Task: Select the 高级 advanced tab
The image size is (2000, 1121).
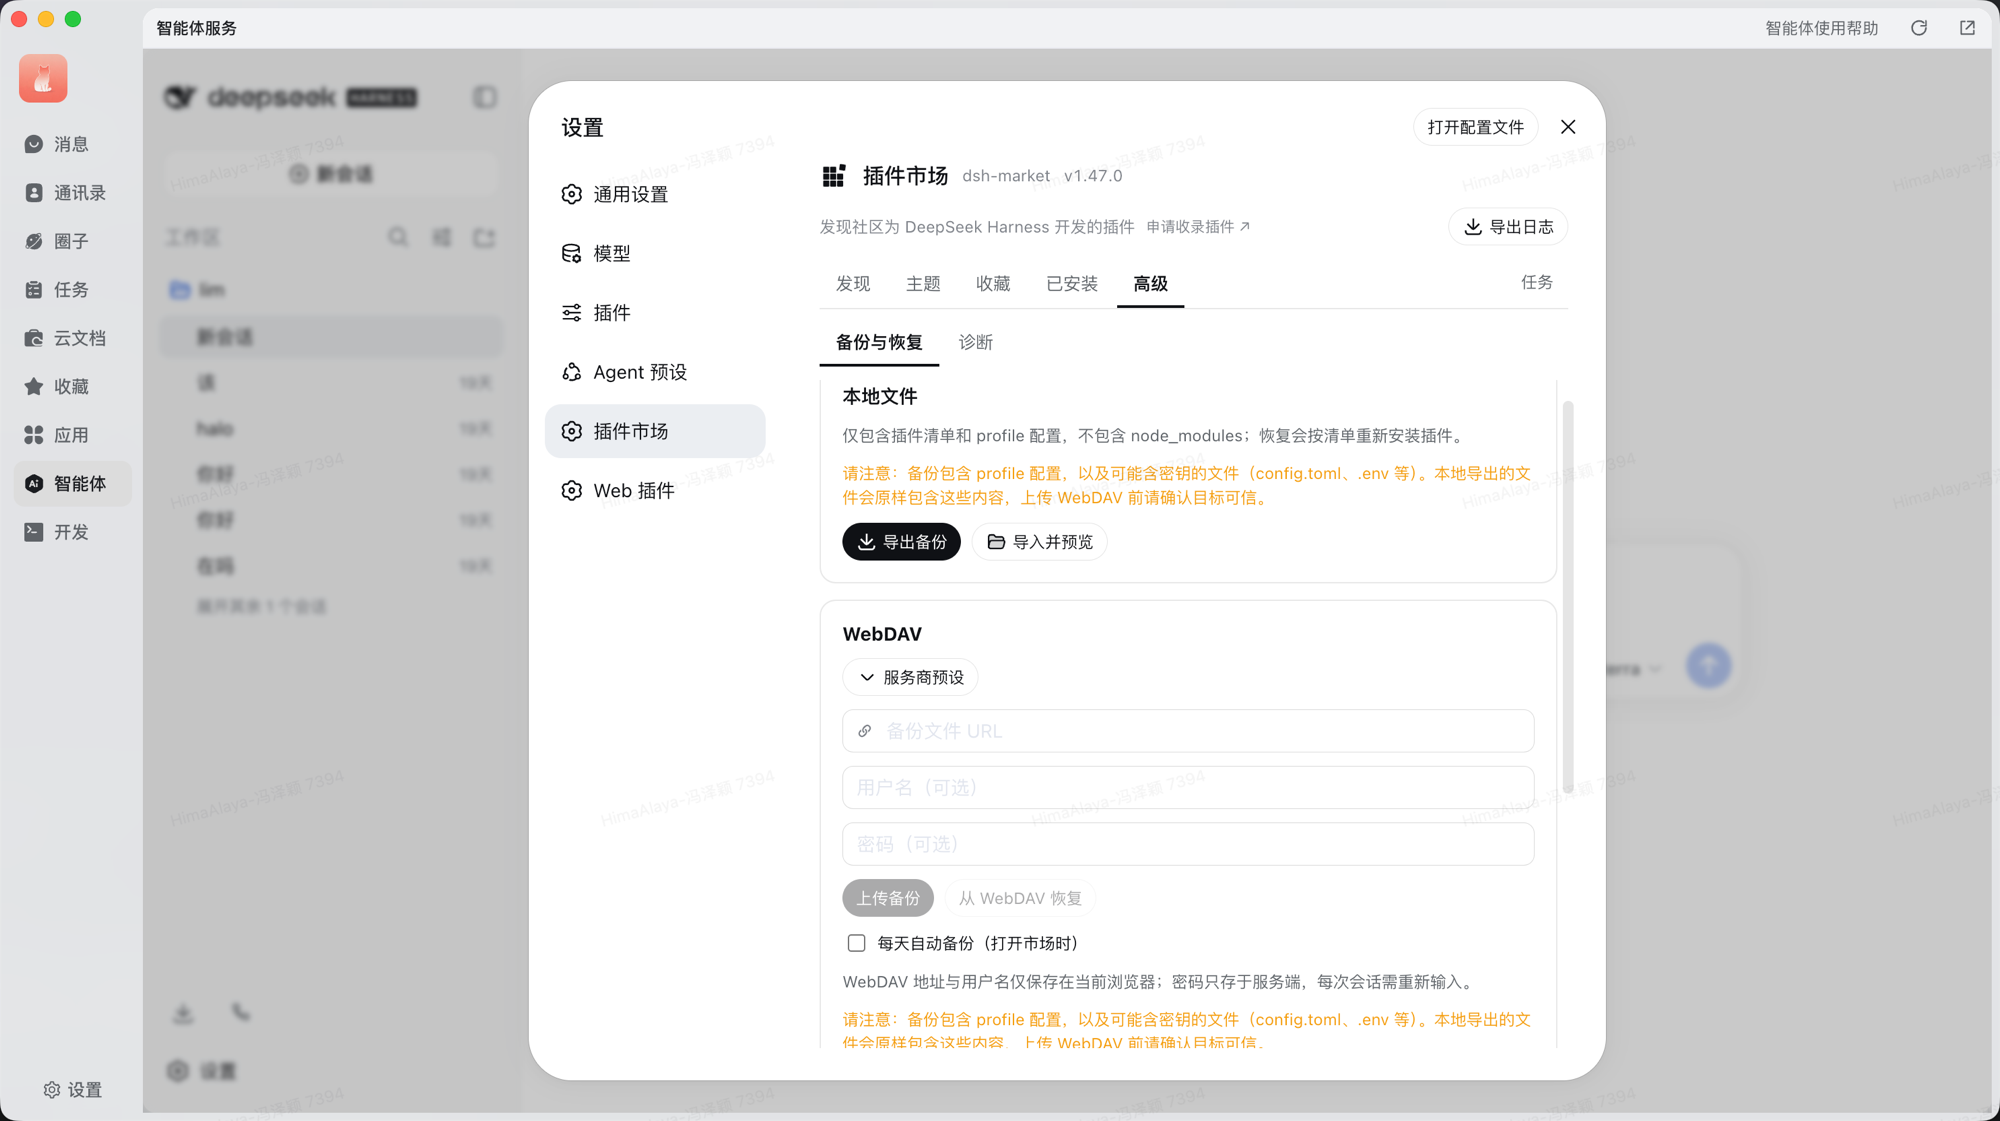Action: pos(1150,284)
